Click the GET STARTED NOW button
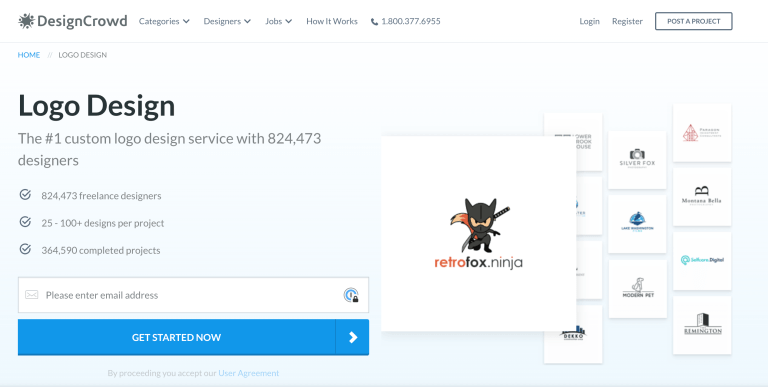 coord(176,337)
